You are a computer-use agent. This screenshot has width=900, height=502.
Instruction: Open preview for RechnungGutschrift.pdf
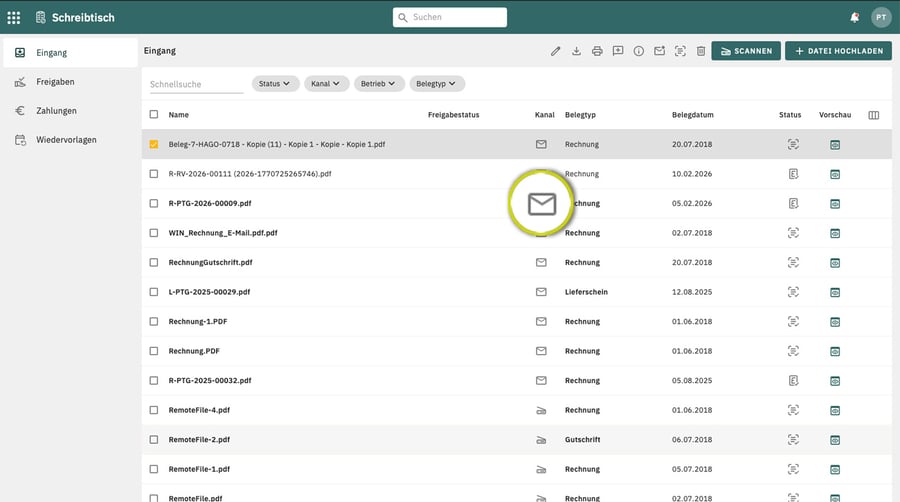coord(835,263)
